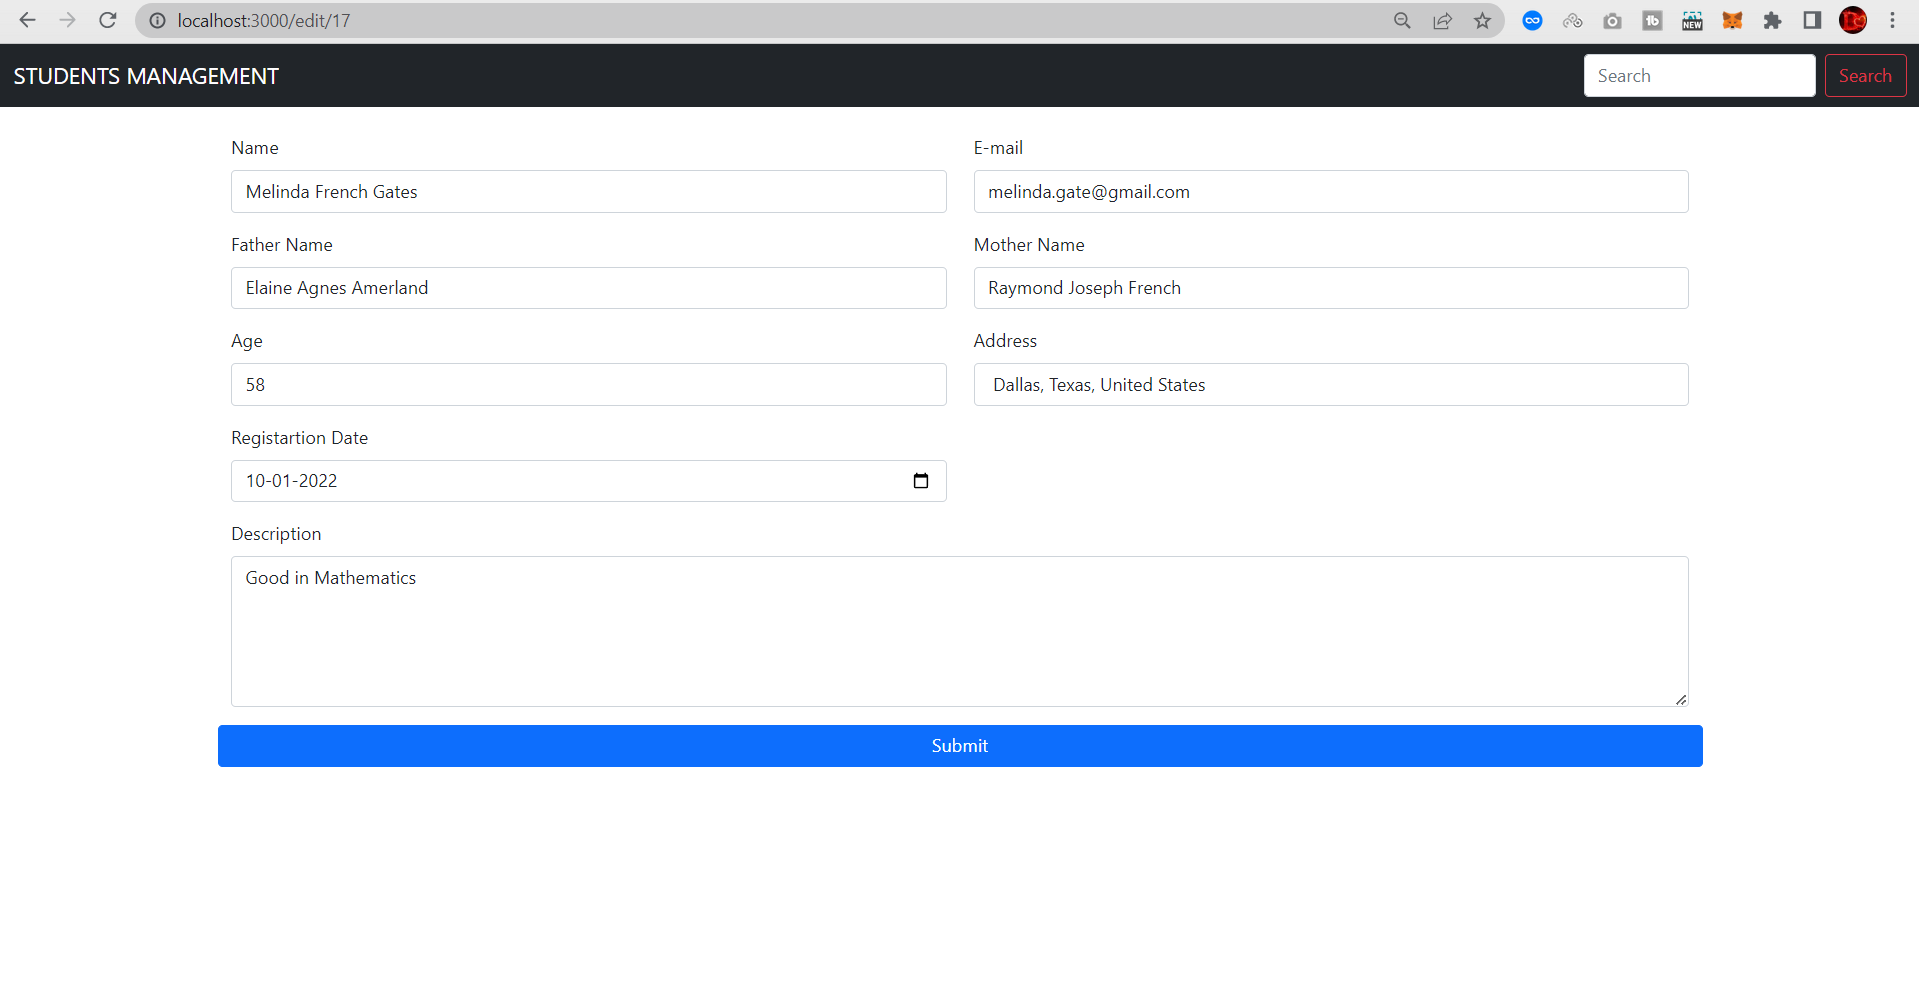Click the red Search button
This screenshot has height=983, width=1919.
(1865, 75)
